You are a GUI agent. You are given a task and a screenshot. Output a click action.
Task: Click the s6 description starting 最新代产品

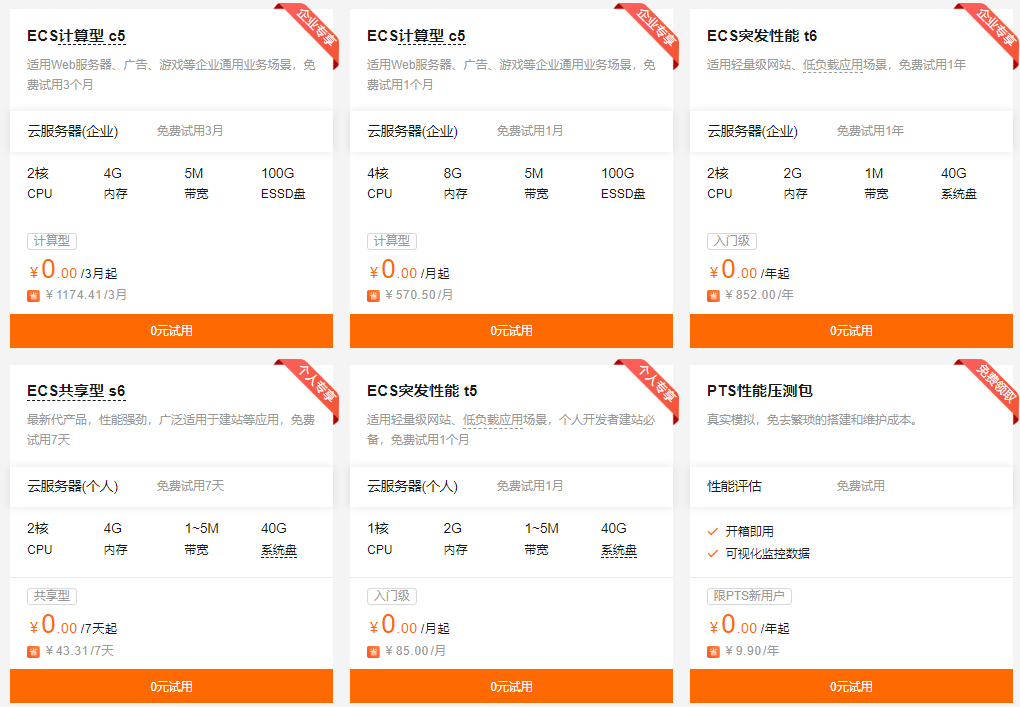pos(171,430)
